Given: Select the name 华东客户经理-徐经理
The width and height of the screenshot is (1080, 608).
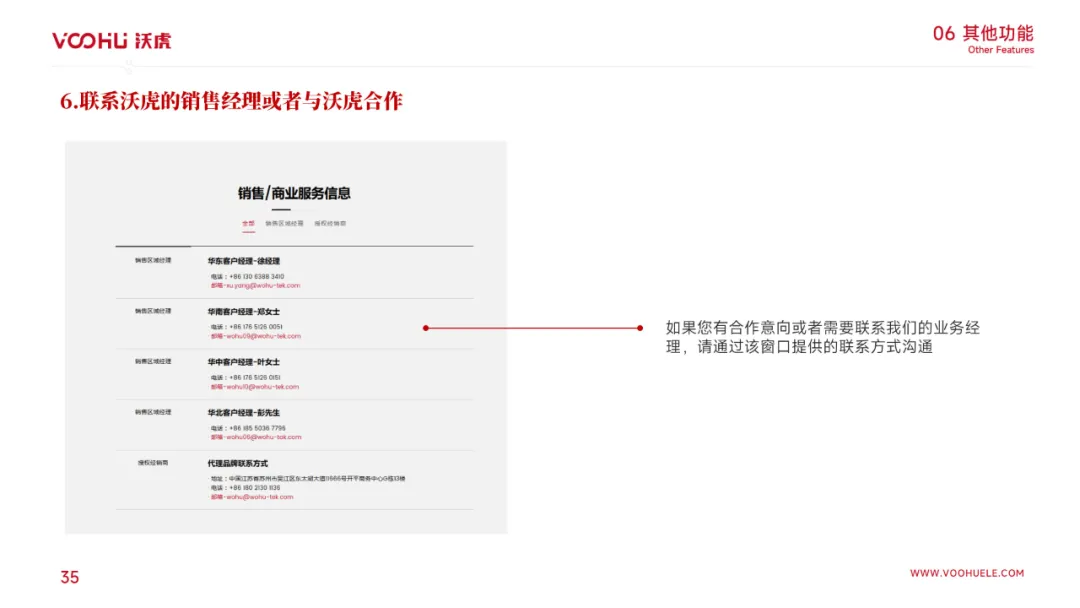Looking at the screenshot, I should 244,262.
